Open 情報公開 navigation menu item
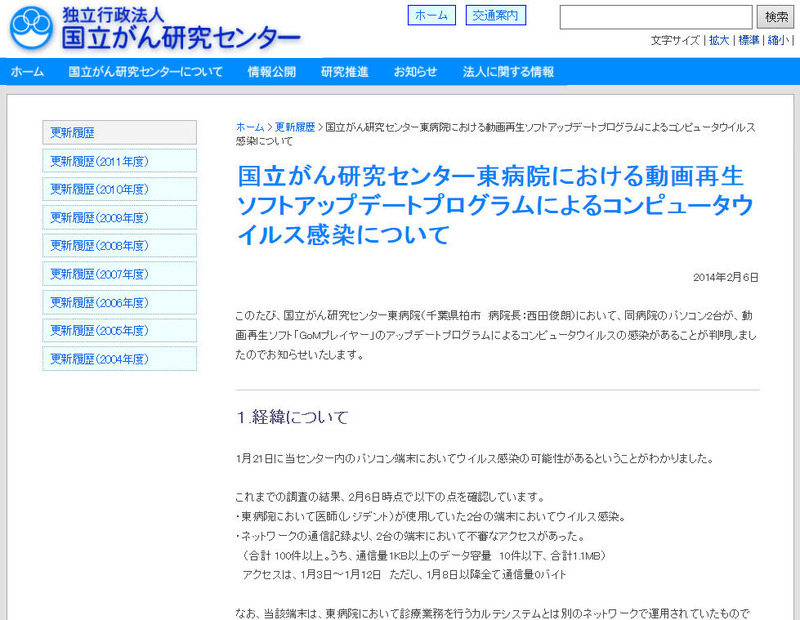800x620 pixels. pyautogui.click(x=272, y=72)
